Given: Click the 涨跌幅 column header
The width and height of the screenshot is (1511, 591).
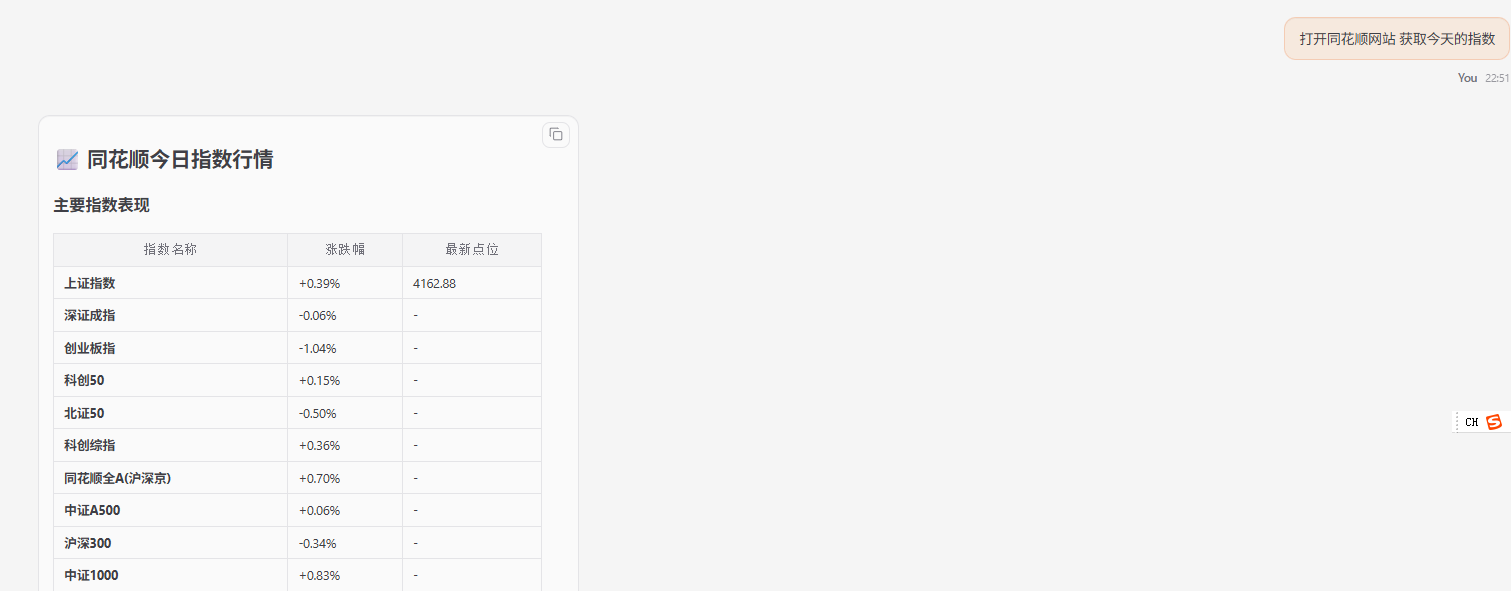Looking at the screenshot, I should coord(345,250).
